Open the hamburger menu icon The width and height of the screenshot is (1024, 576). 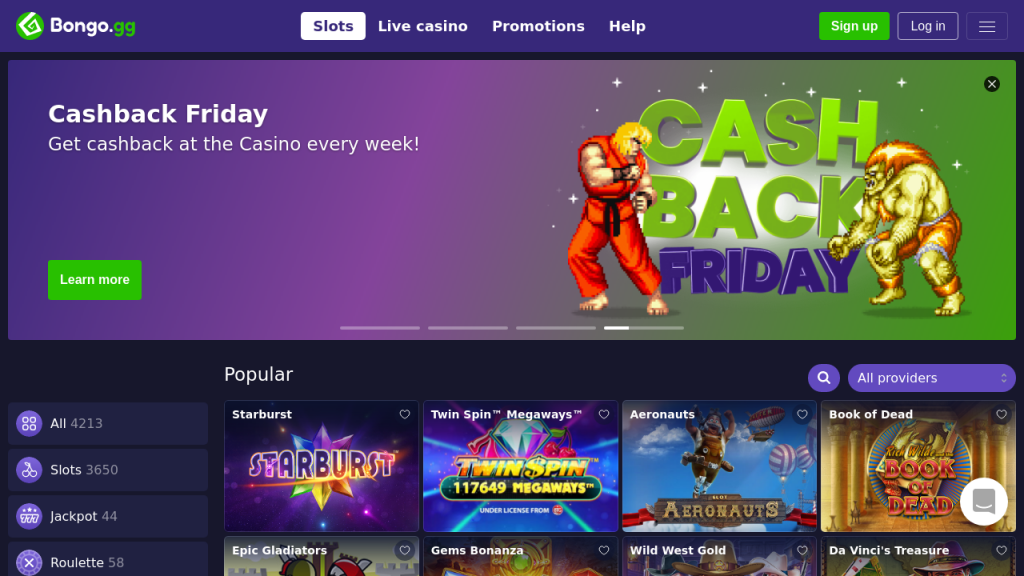tap(987, 26)
